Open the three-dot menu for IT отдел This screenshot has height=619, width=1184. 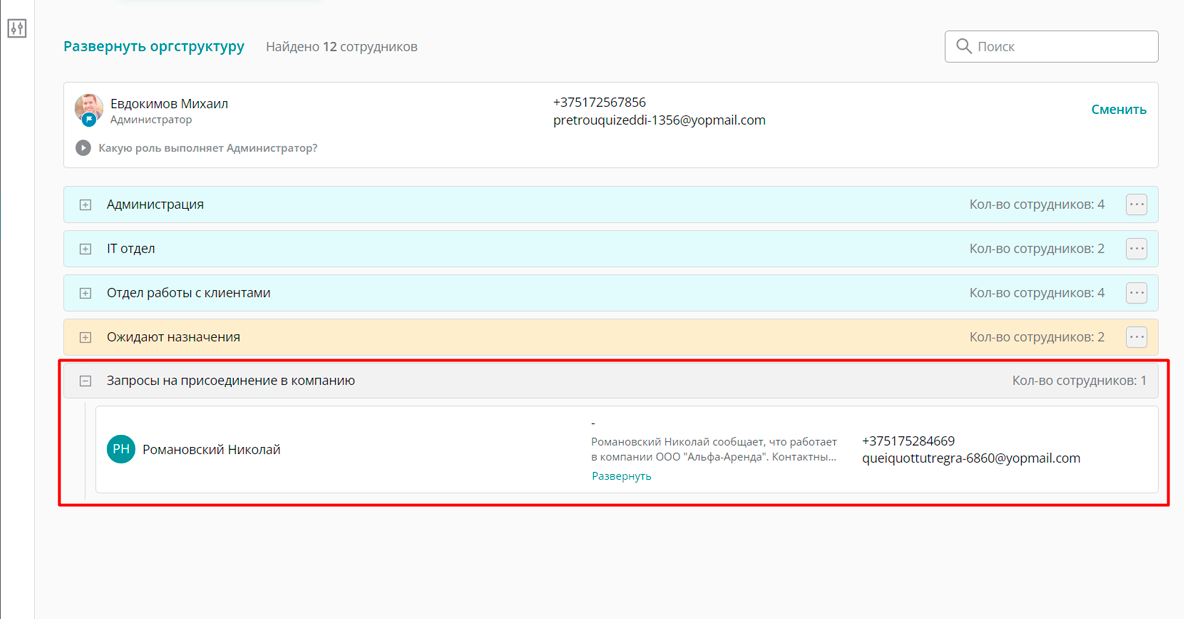1136,248
